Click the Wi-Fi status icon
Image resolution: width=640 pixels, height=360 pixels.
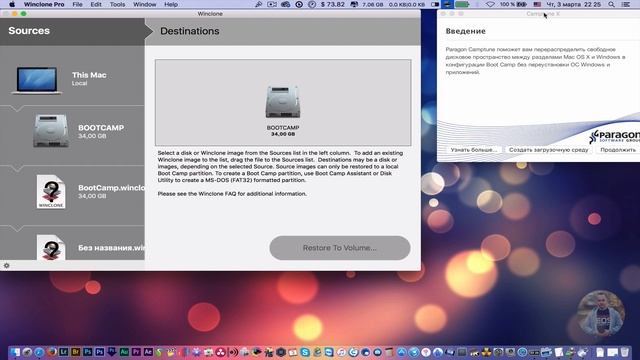click(x=490, y=4)
